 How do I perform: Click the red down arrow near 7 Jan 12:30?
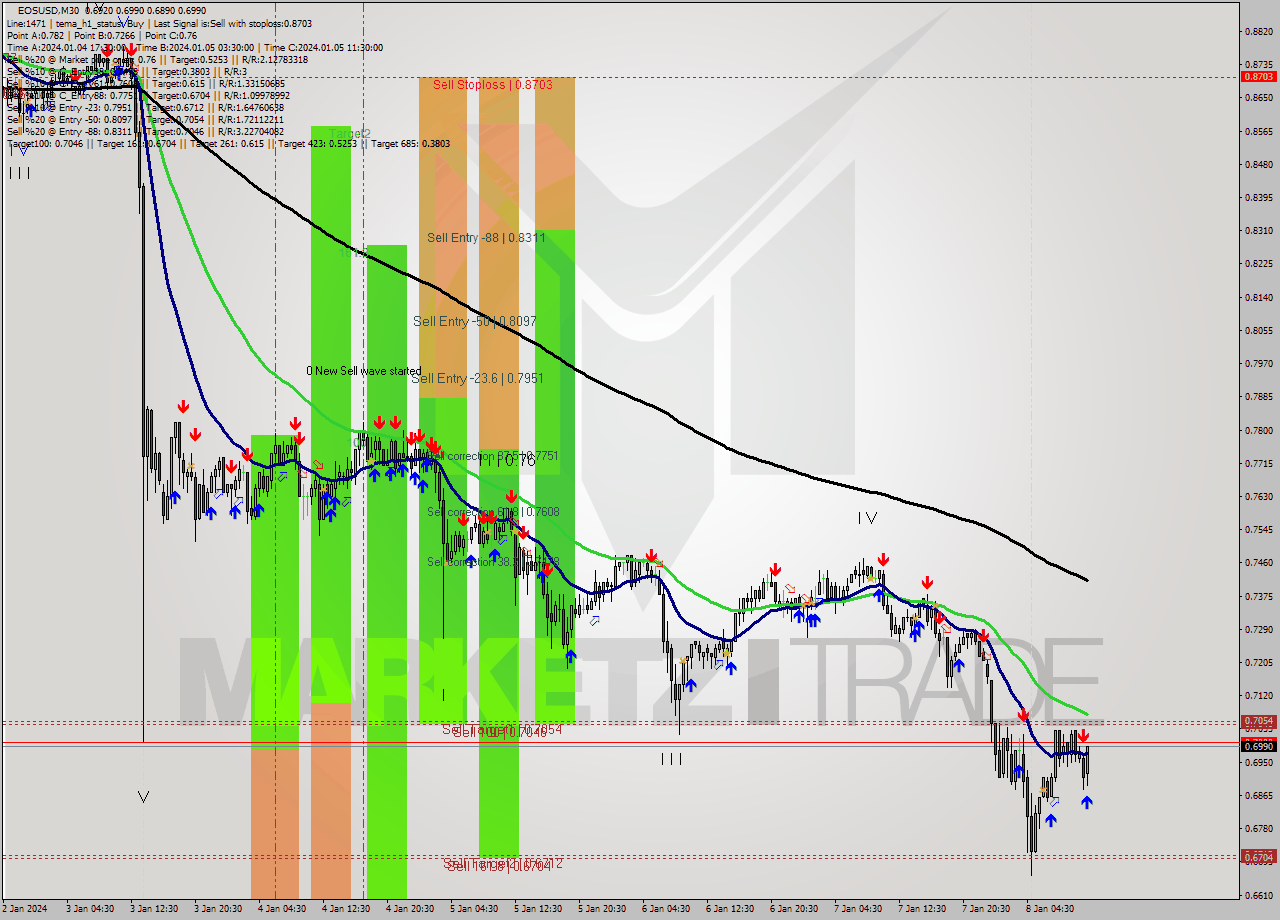927,583
